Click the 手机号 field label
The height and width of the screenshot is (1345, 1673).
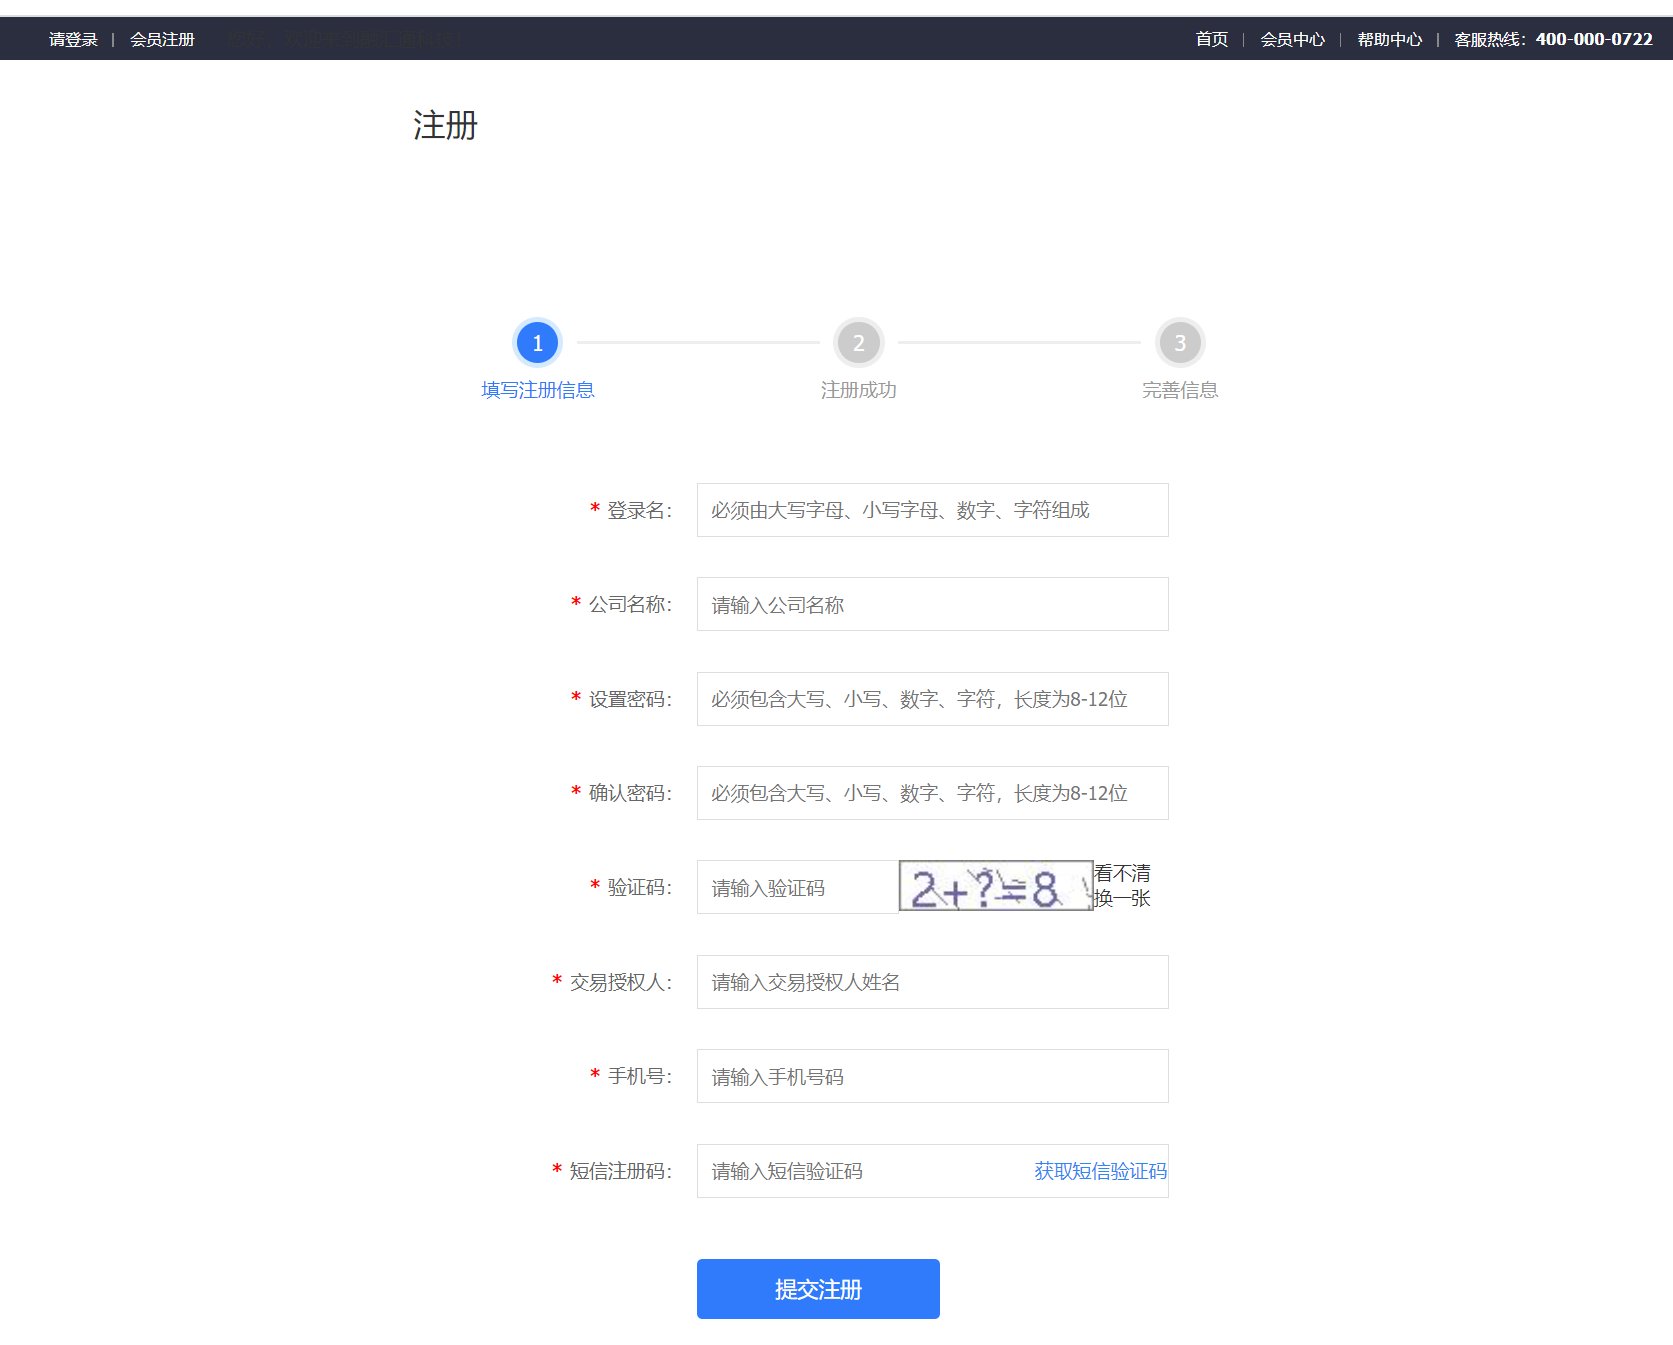[x=640, y=1076]
